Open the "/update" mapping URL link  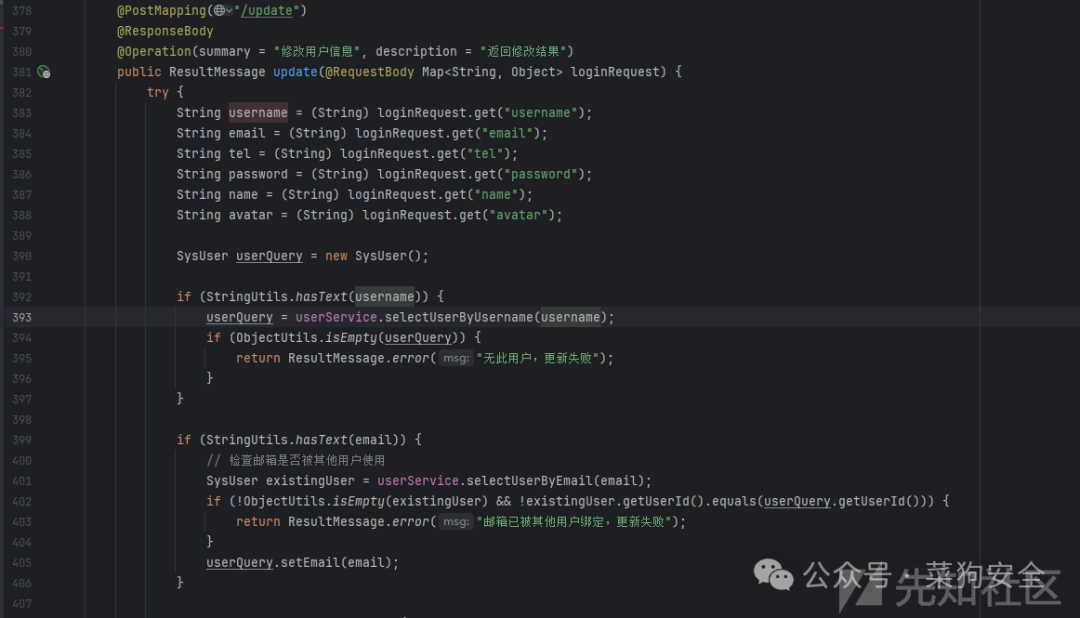[266, 10]
